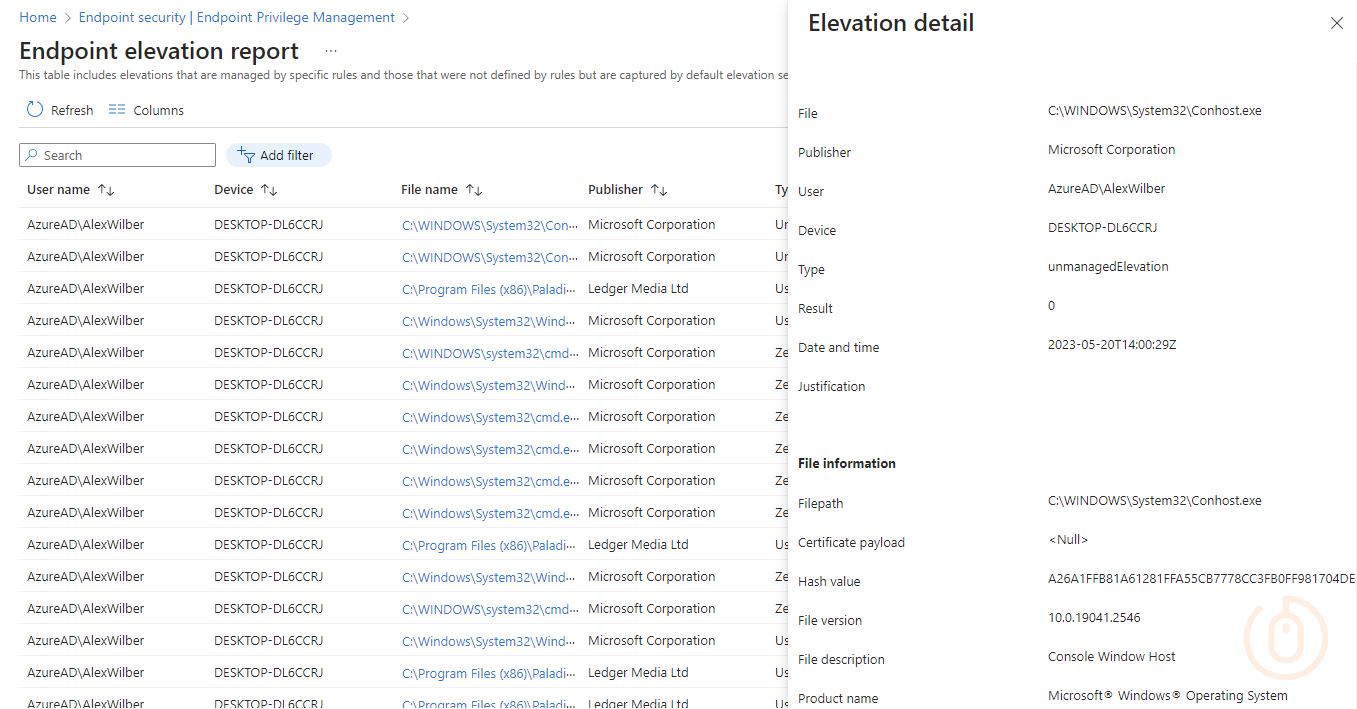Open the first Paladi… Program Files (x86) link

(489, 290)
